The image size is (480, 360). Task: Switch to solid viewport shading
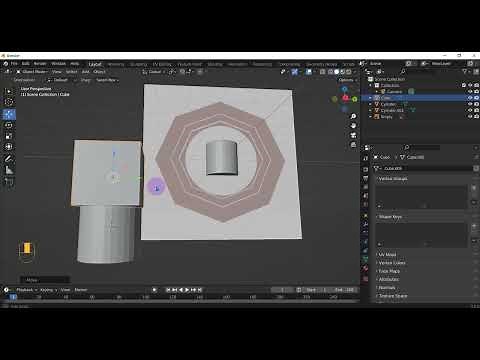pos(336,72)
